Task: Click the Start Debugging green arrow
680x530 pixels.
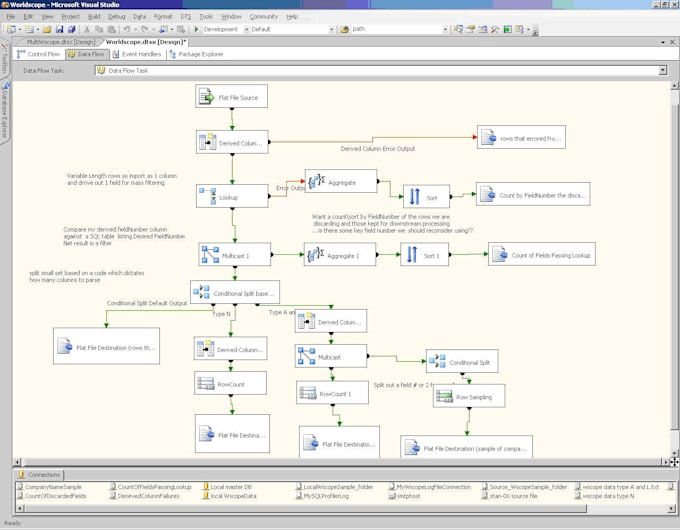Action: pyautogui.click(x=195, y=29)
